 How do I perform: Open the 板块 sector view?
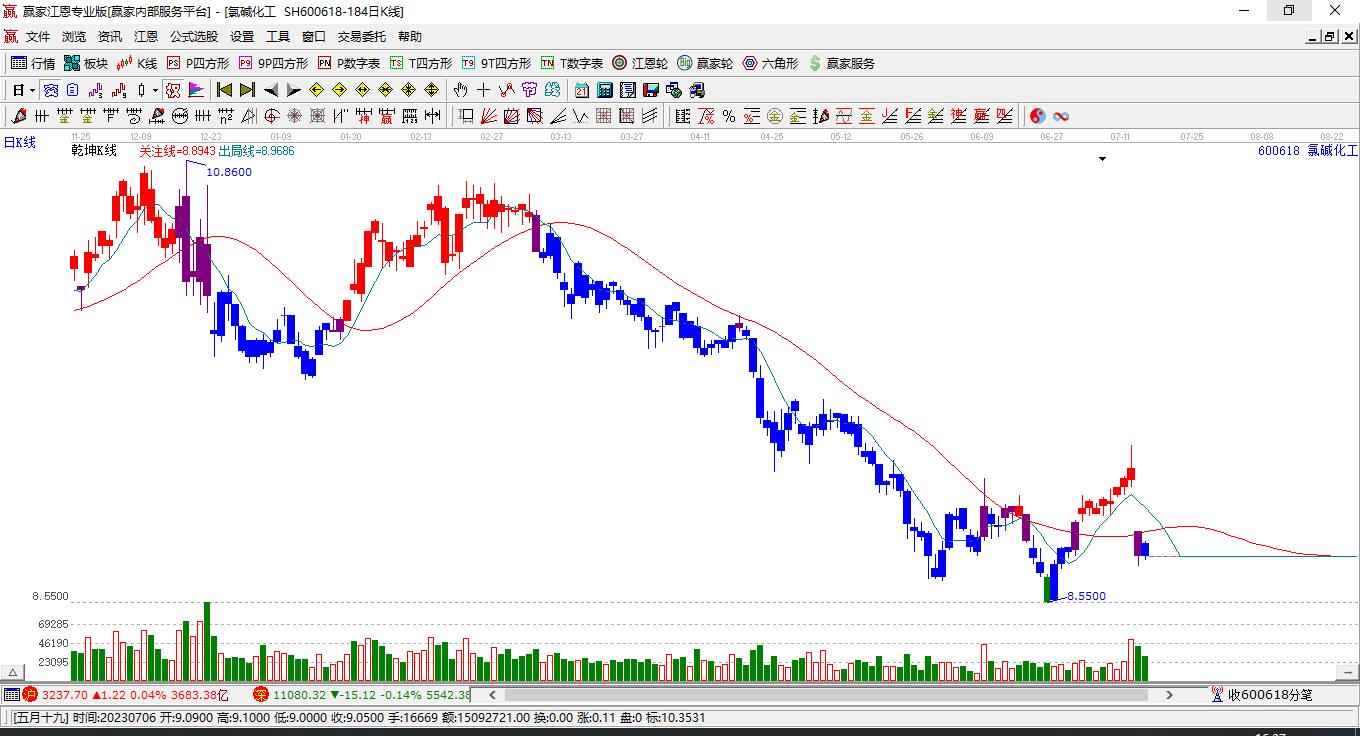pos(86,63)
